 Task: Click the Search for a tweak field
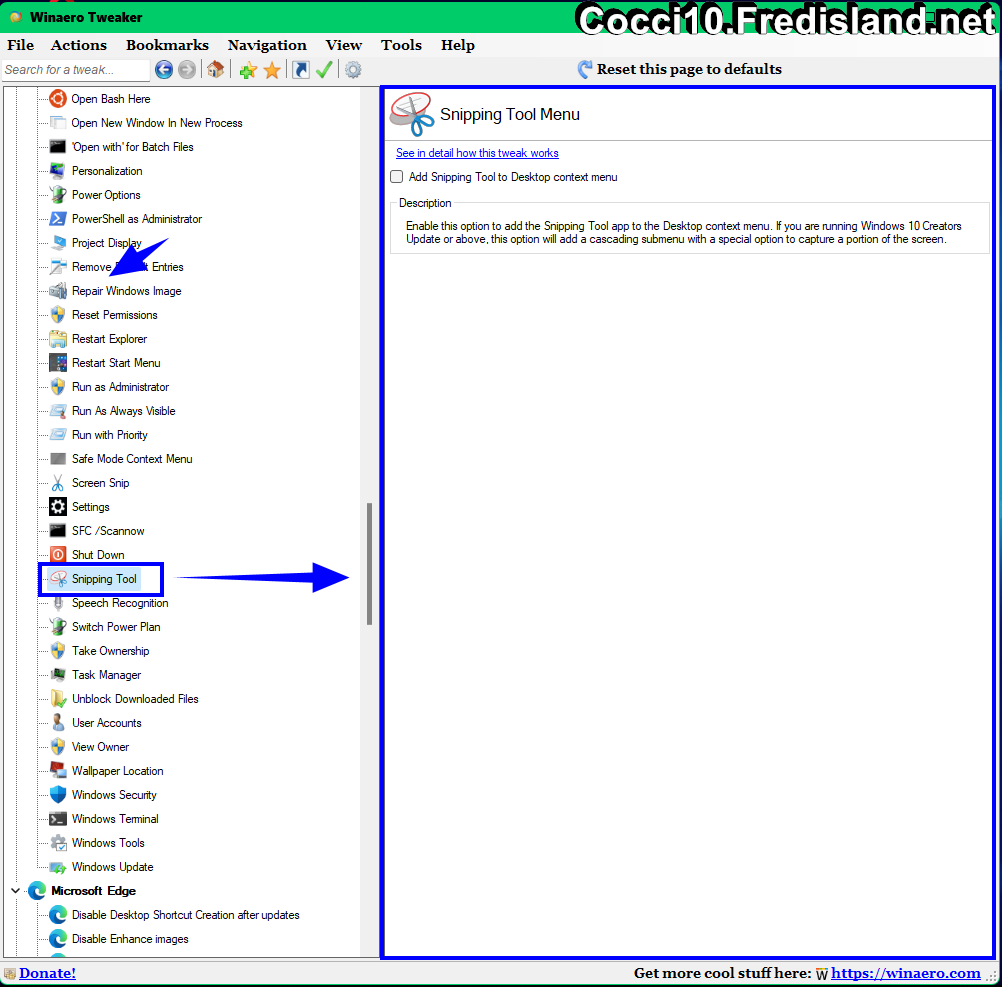coord(75,70)
